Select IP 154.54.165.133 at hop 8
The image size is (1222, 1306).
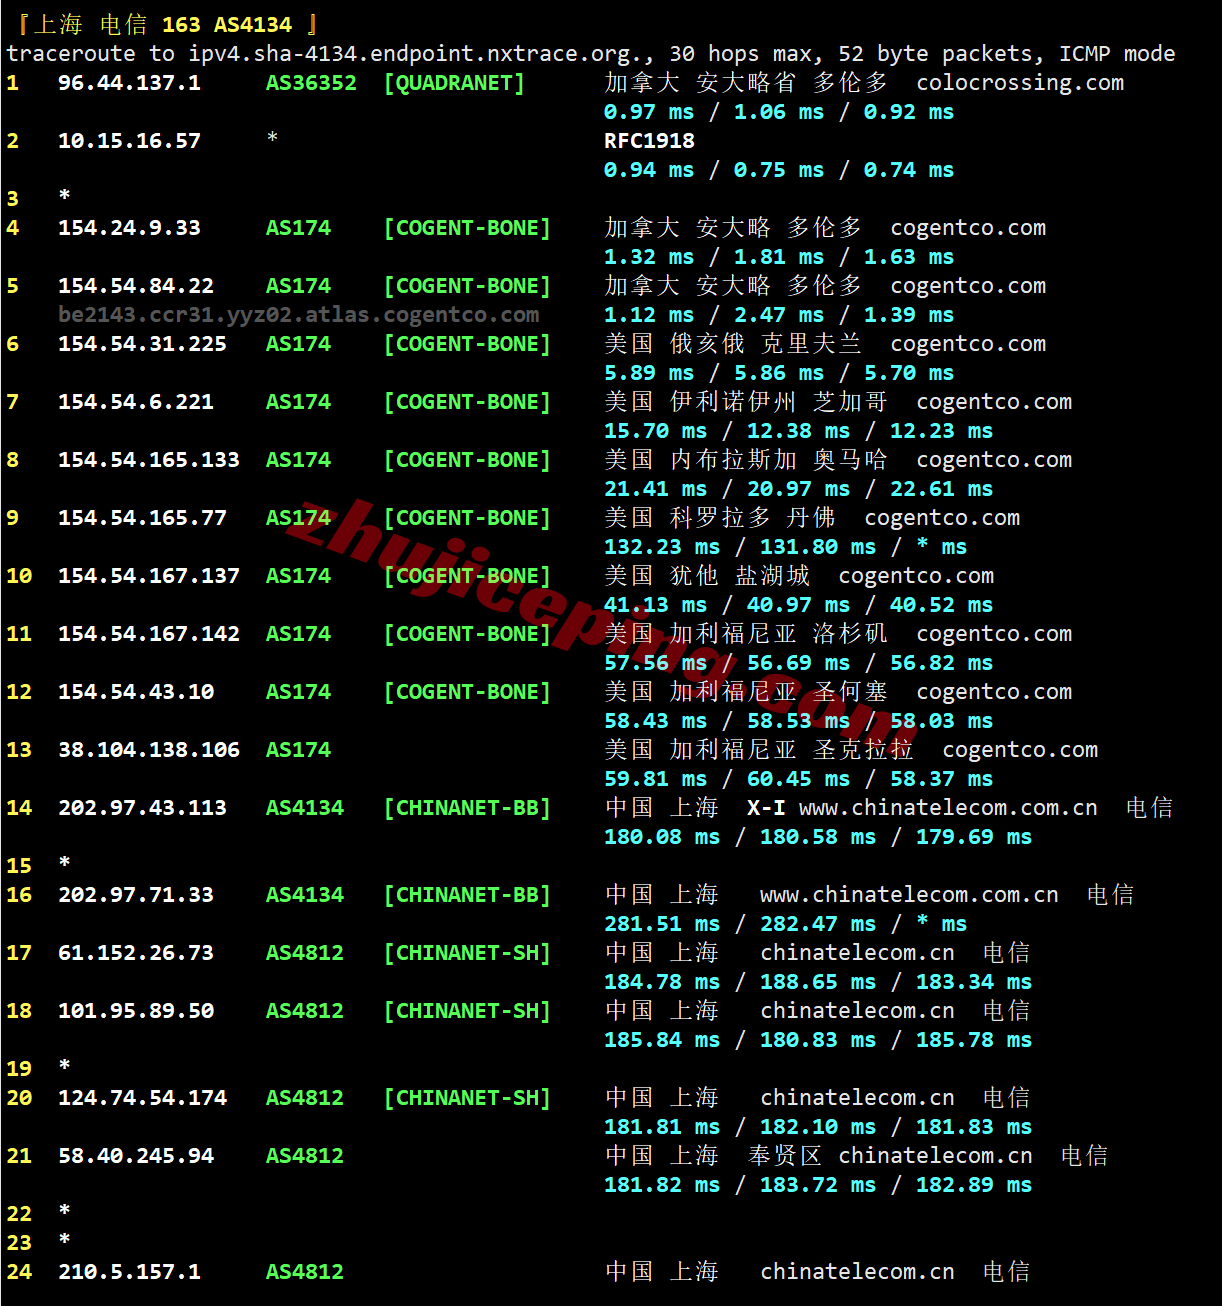coord(149,460)
